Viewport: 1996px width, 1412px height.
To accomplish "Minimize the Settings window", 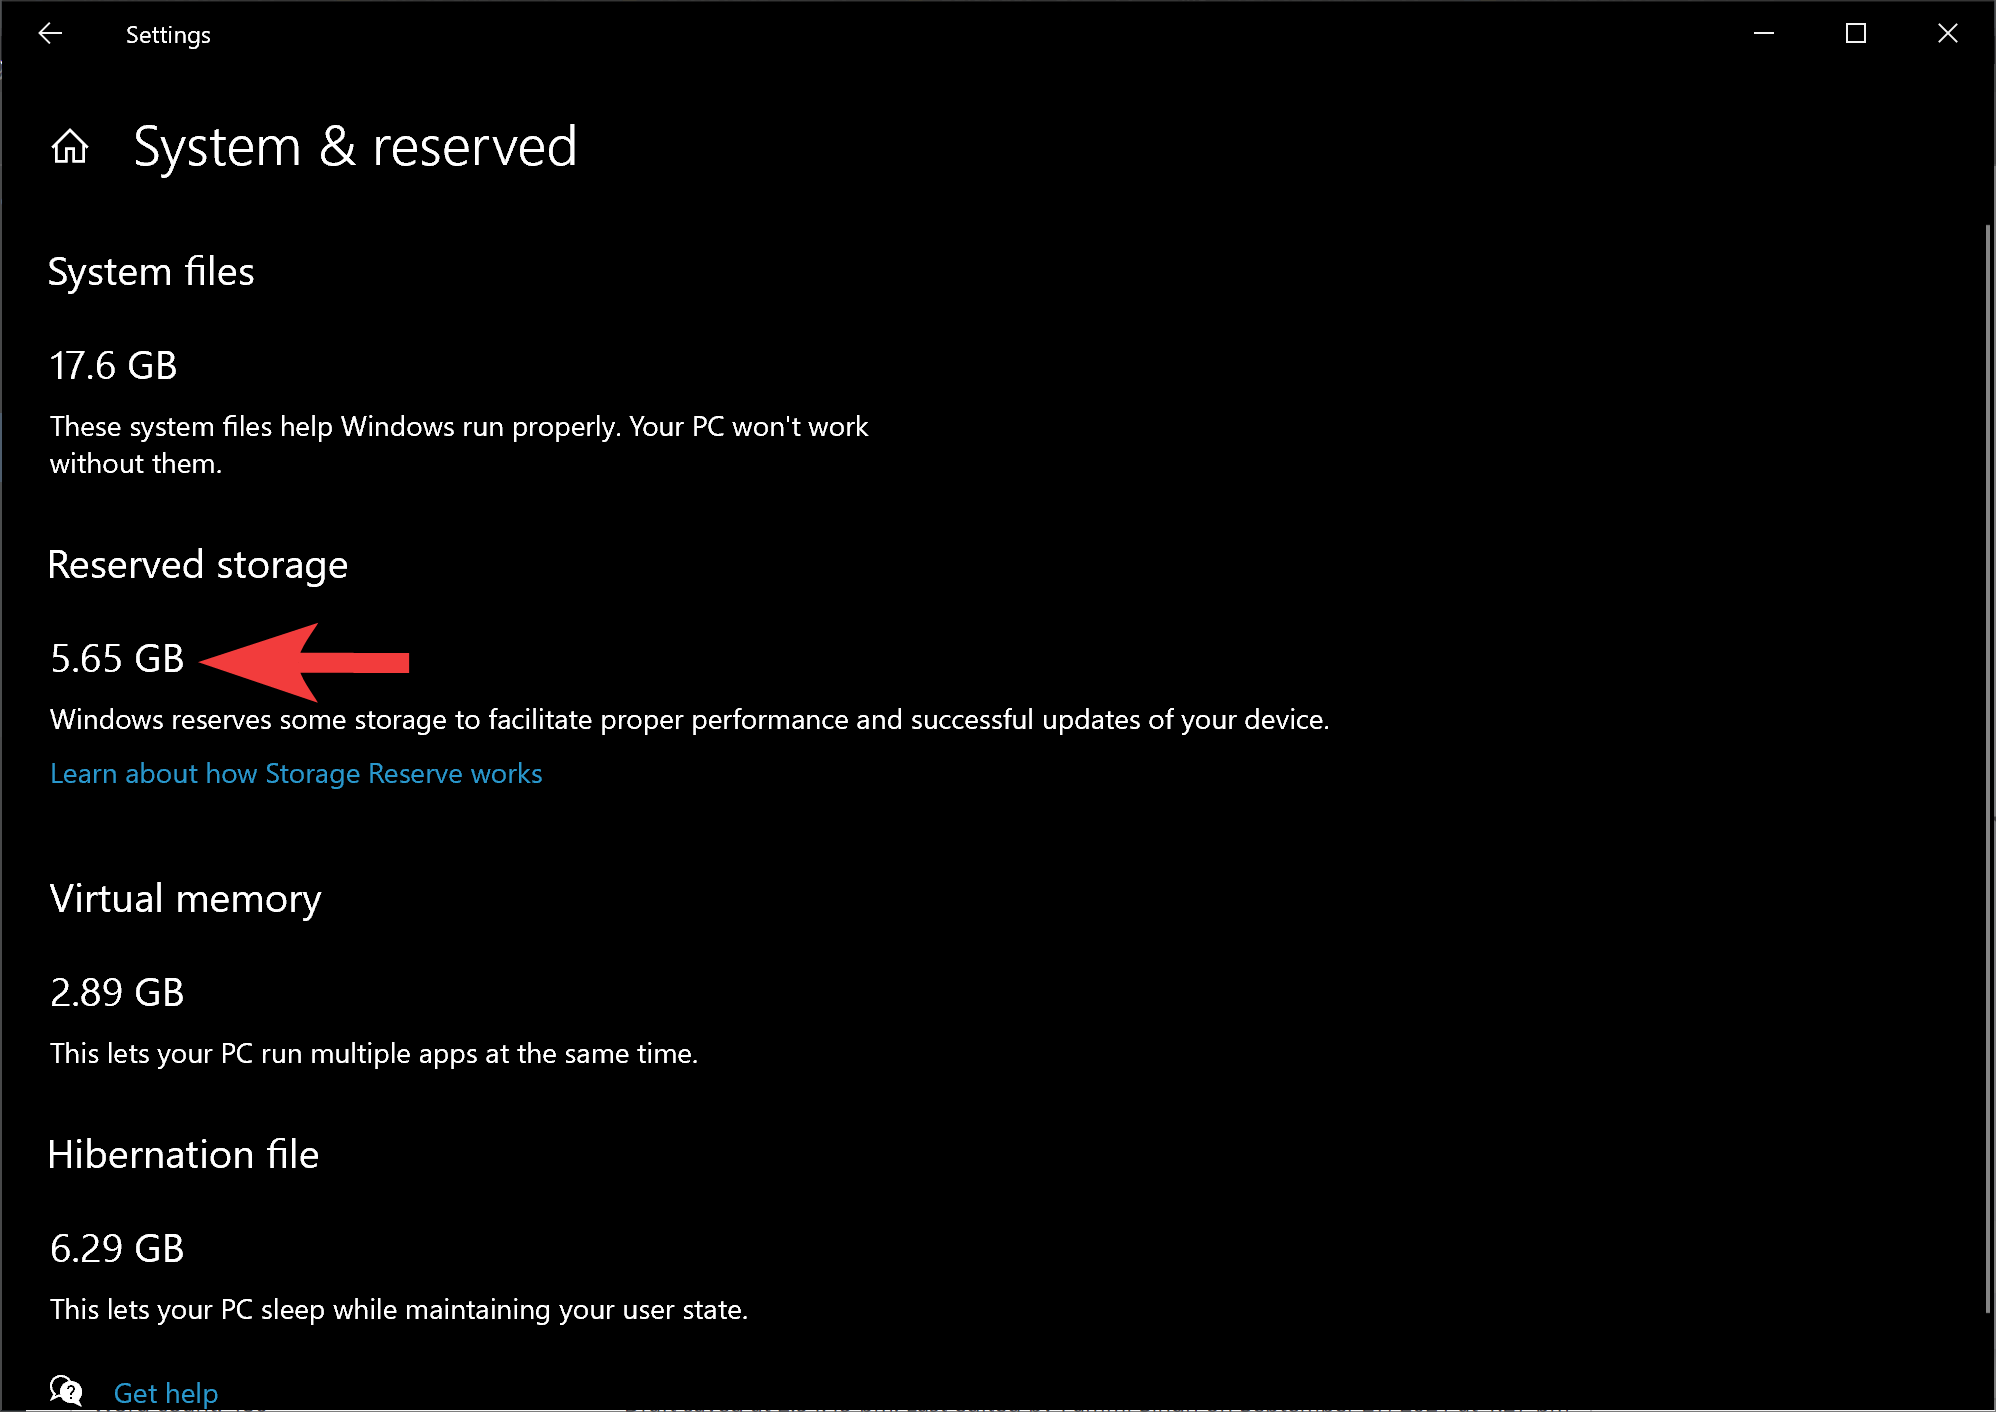I will pyautogui.click(x=1764, y=34).
